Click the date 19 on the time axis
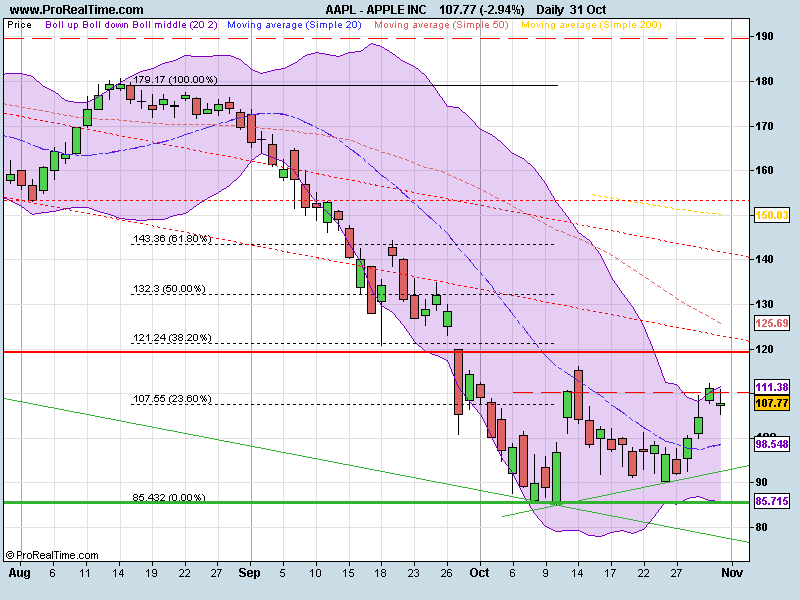The image size is (800, 600). pos(151,573)
